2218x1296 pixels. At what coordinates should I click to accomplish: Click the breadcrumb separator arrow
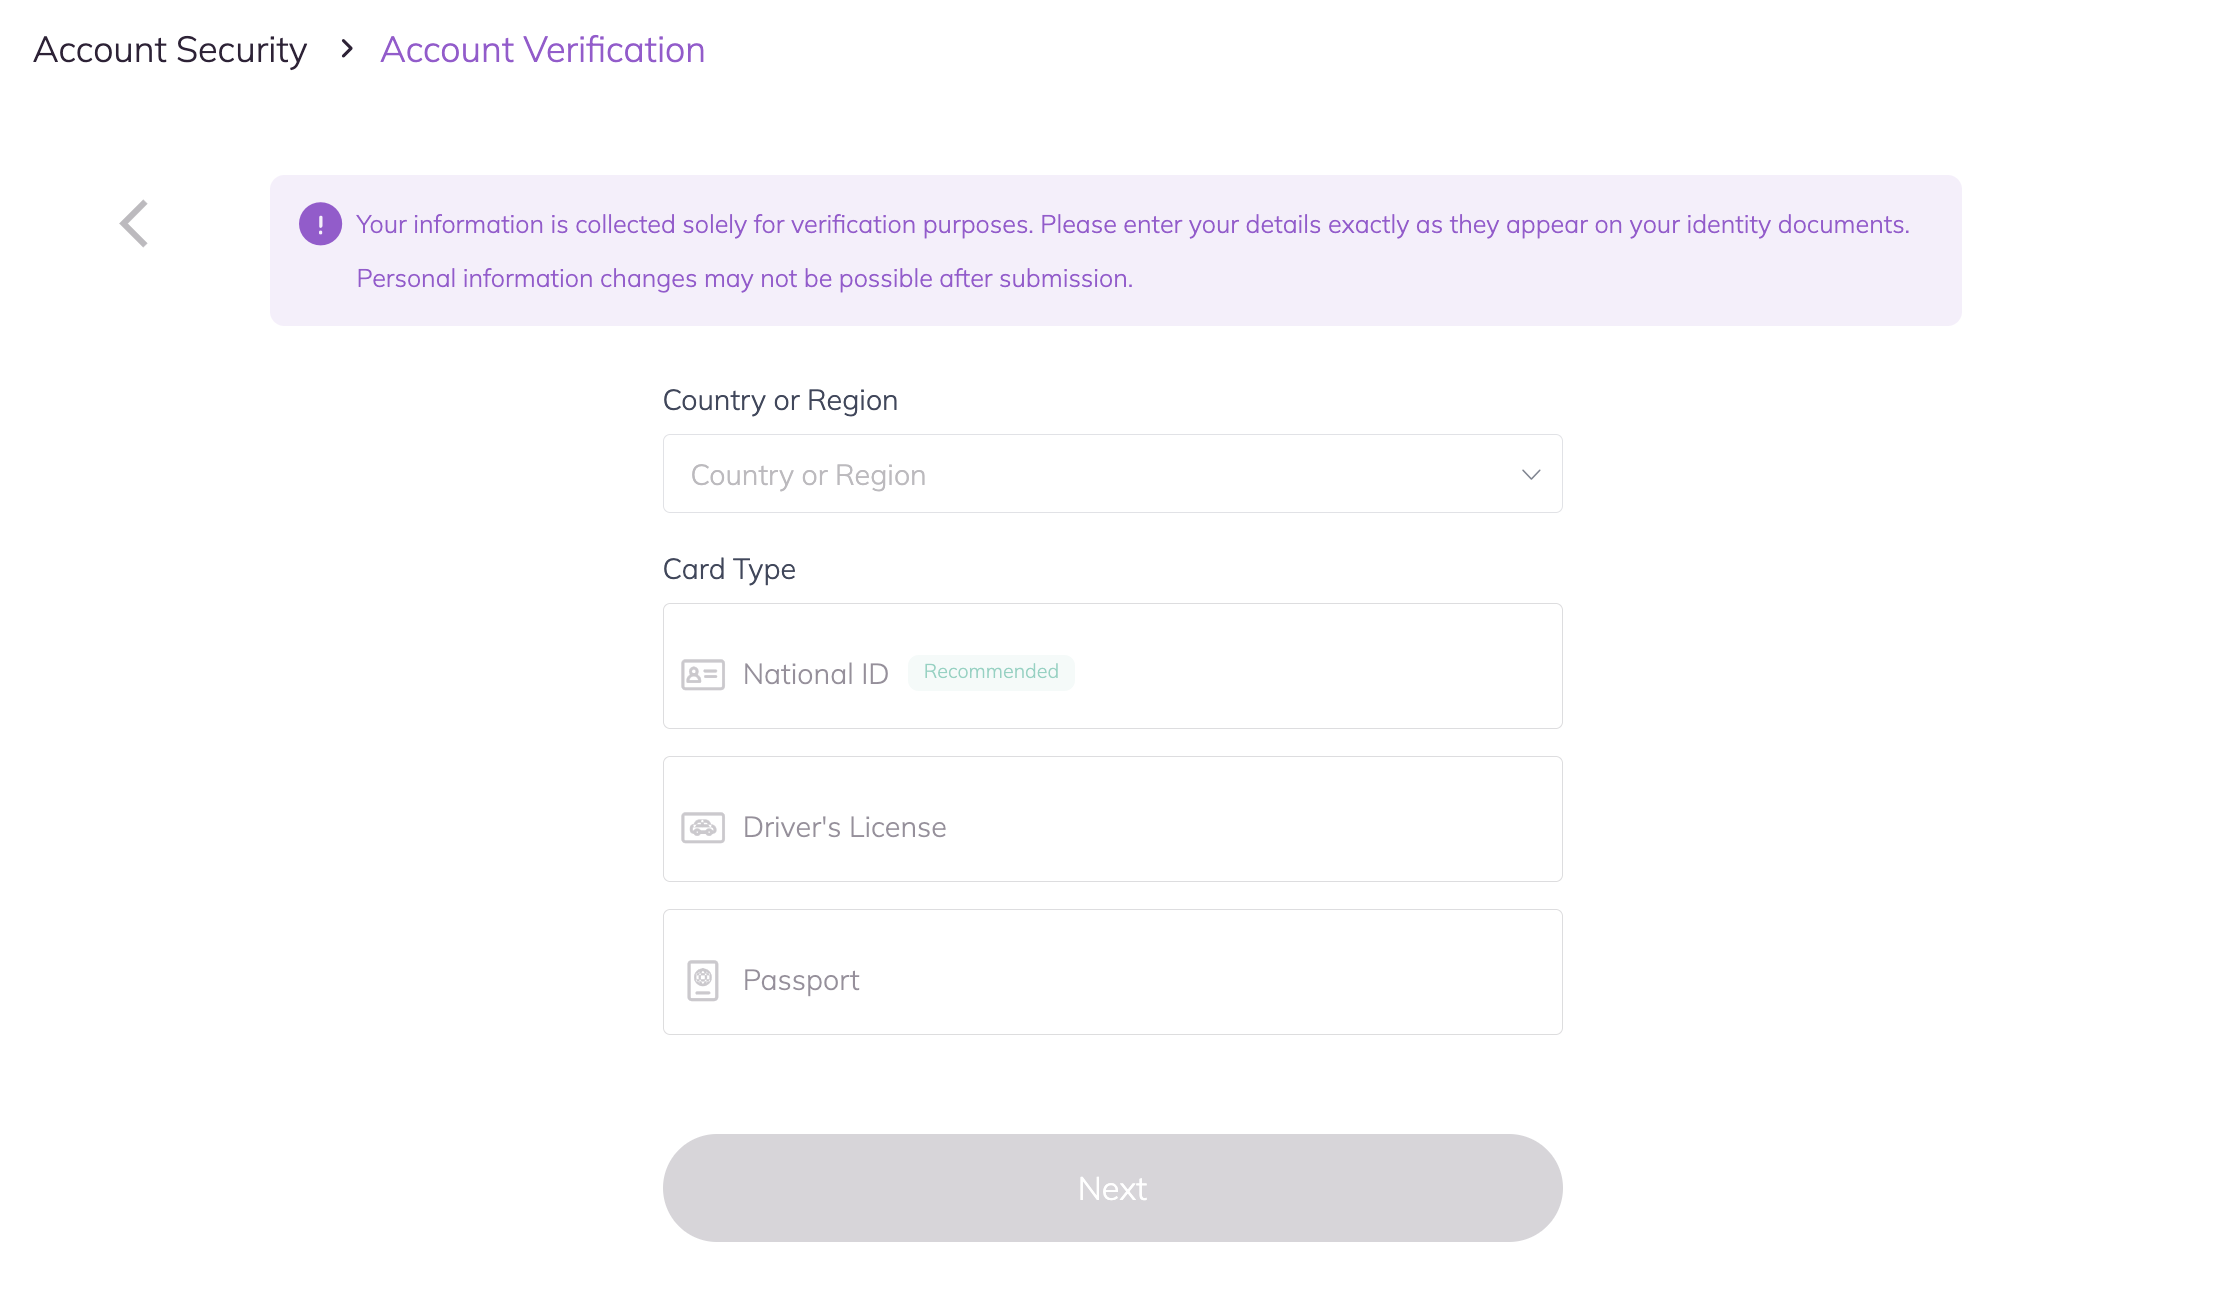[347, 49]
